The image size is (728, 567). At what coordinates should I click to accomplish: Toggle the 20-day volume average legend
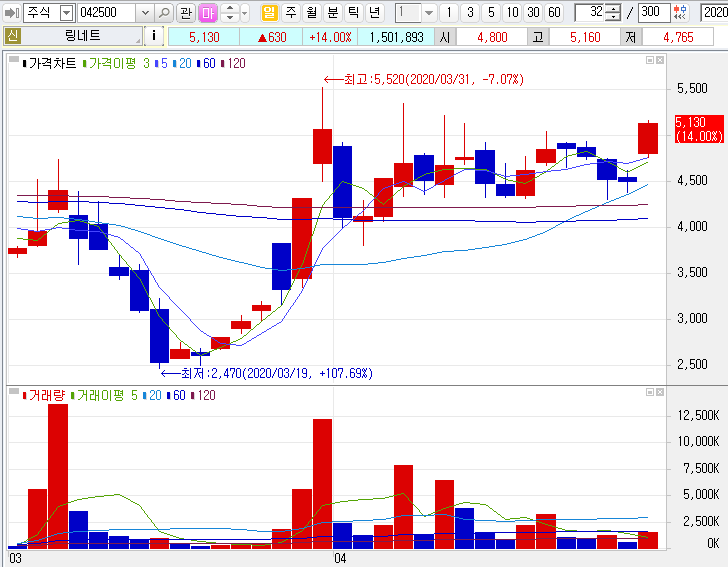(152, 396)
